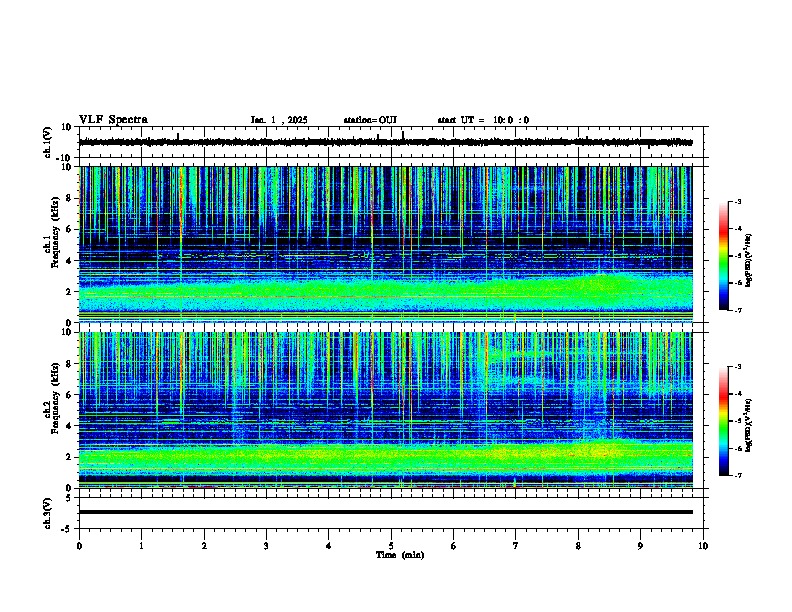Click time axis tick label "8"

[578, 546]
